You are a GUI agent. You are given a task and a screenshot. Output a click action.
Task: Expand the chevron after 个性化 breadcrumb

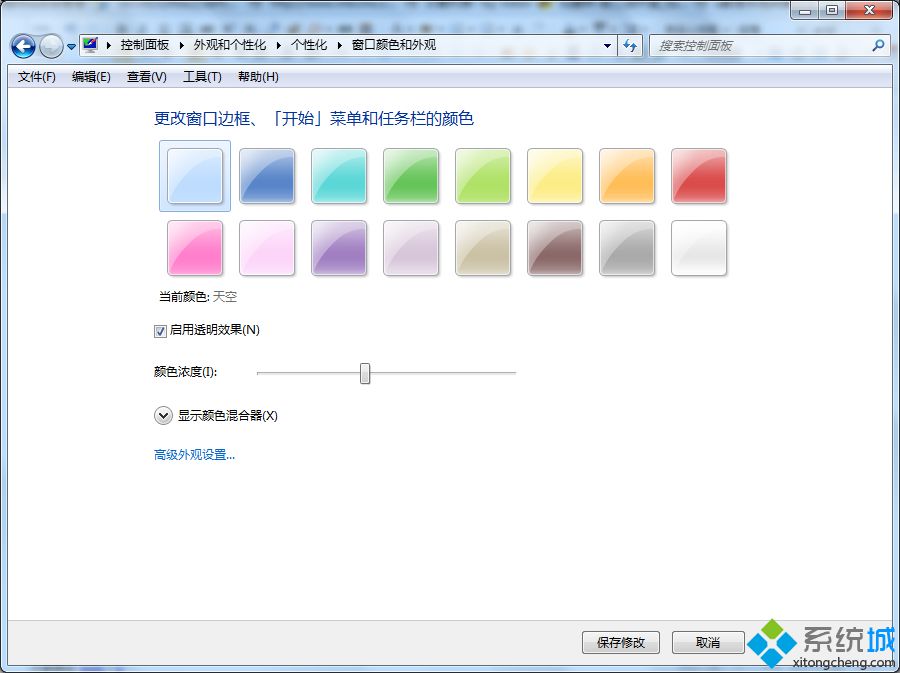pos(339,45)
